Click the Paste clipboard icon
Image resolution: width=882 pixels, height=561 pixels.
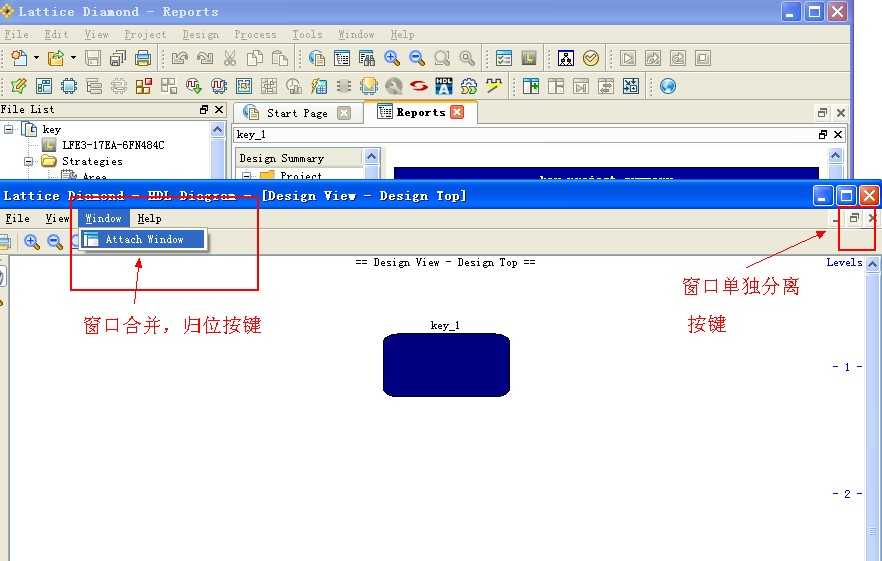coord(280,58)
